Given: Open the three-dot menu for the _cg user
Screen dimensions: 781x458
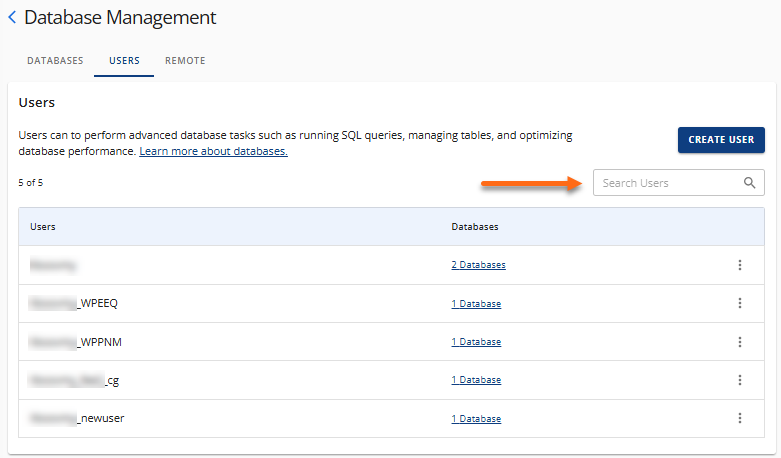Looking at the screenshot, I should [x=740, y=380].
